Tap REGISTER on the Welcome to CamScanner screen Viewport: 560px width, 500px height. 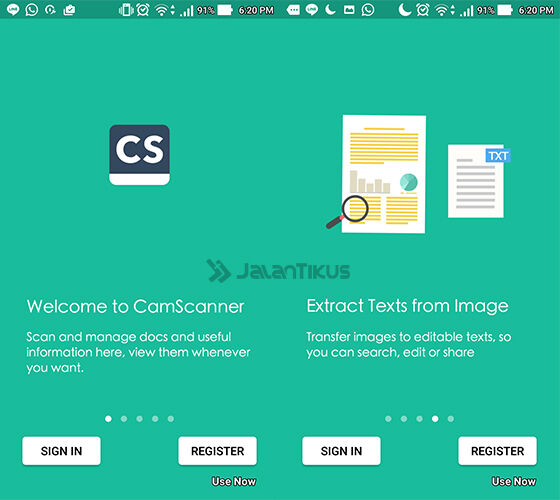pos(218,451)
